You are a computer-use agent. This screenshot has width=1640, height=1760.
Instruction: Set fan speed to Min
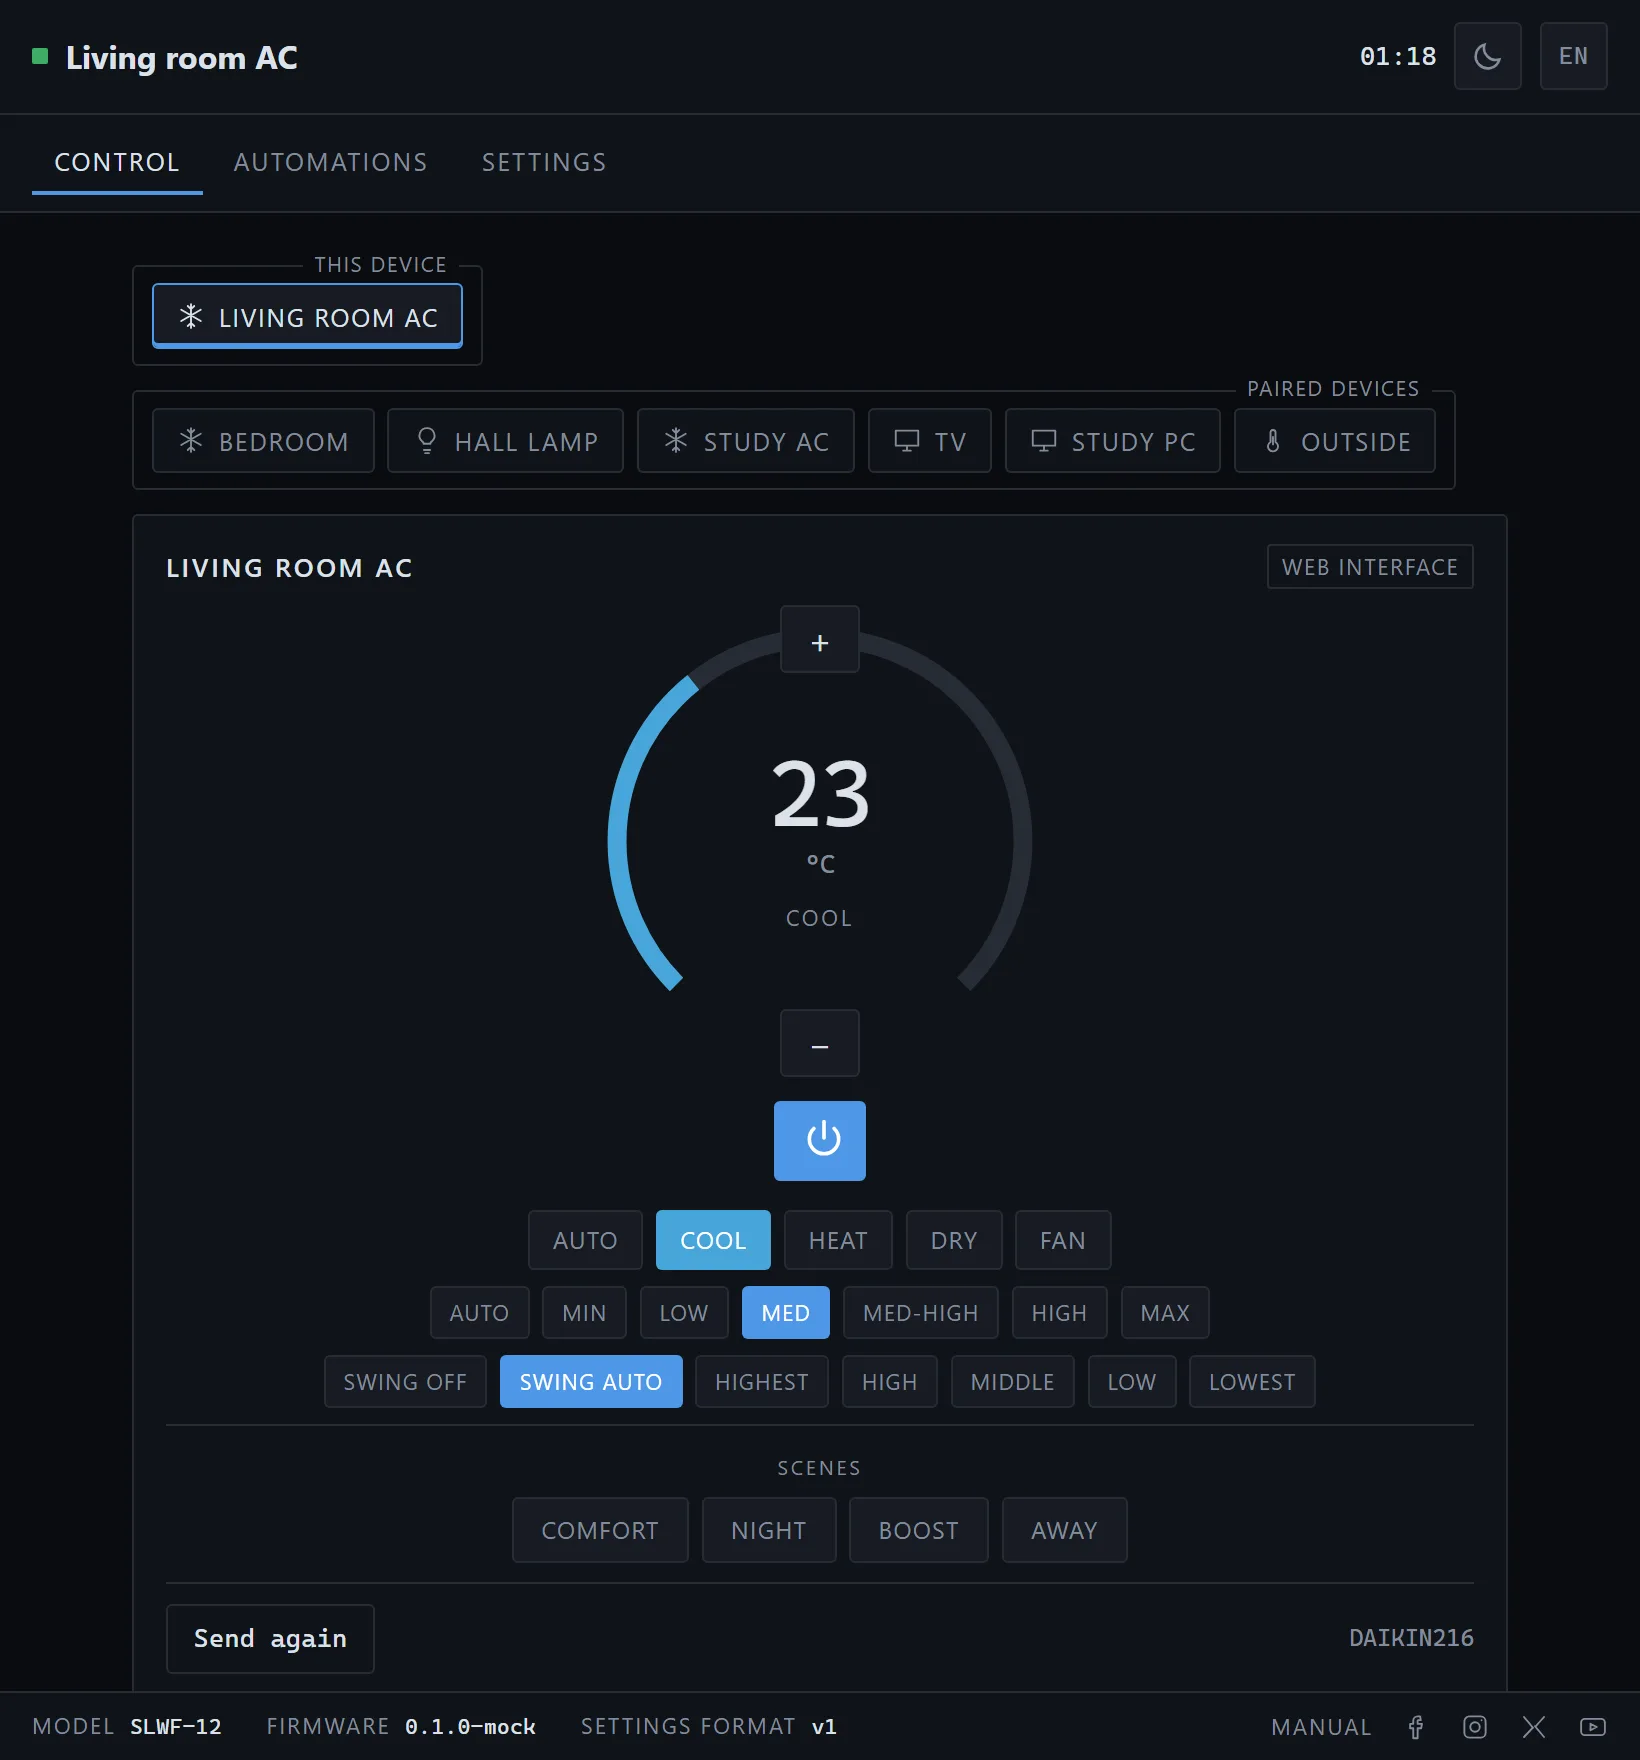click(x=584, y=1312)
